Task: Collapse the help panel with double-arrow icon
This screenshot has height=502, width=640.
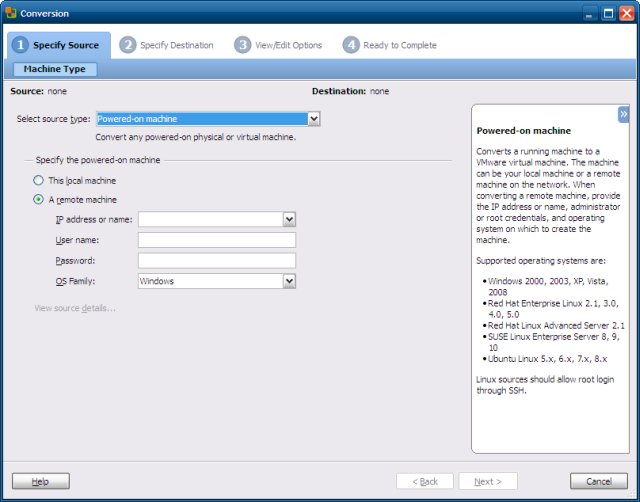Action: coord(623,114)
